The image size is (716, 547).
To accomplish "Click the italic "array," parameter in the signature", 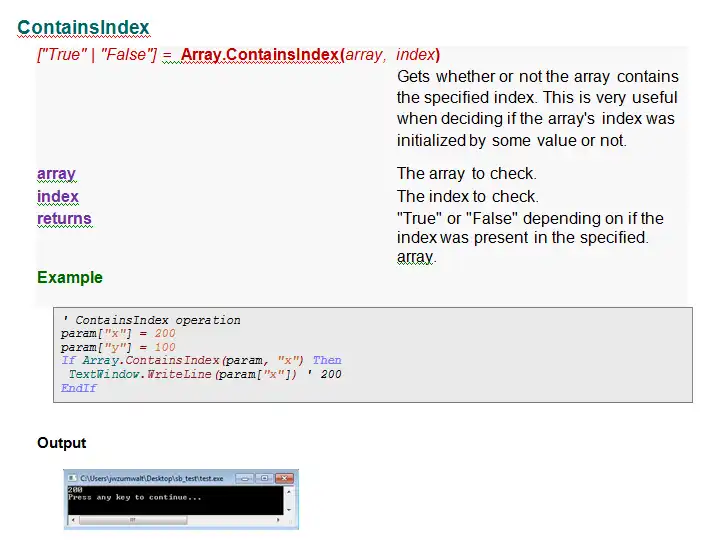I will (366, 55).
